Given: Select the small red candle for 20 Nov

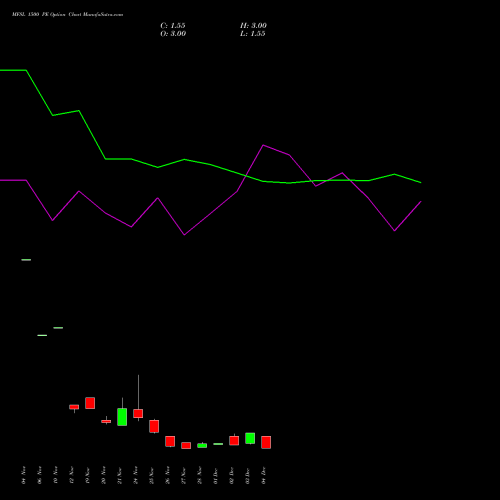Looking at the screenshot, I should click(106, 421).
